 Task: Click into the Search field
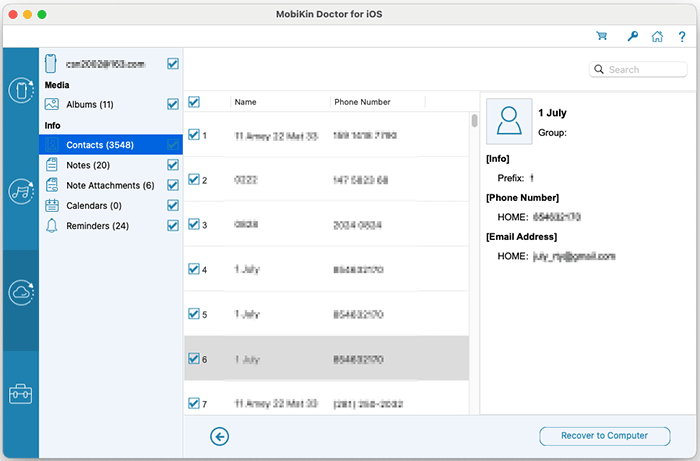click(x=638, y=69)
